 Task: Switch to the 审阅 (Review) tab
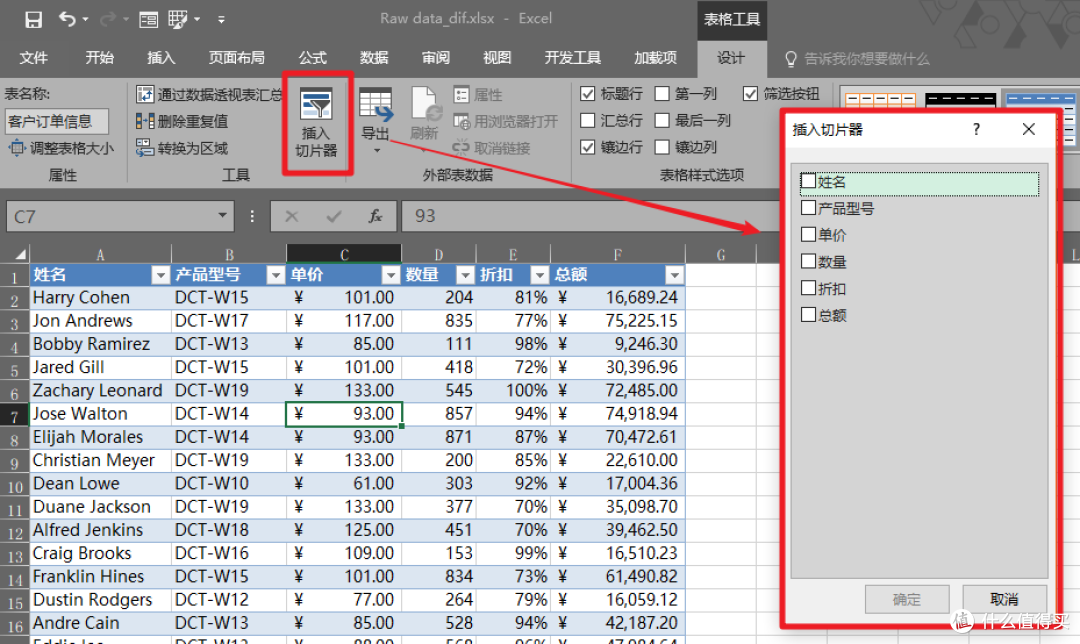435,58
